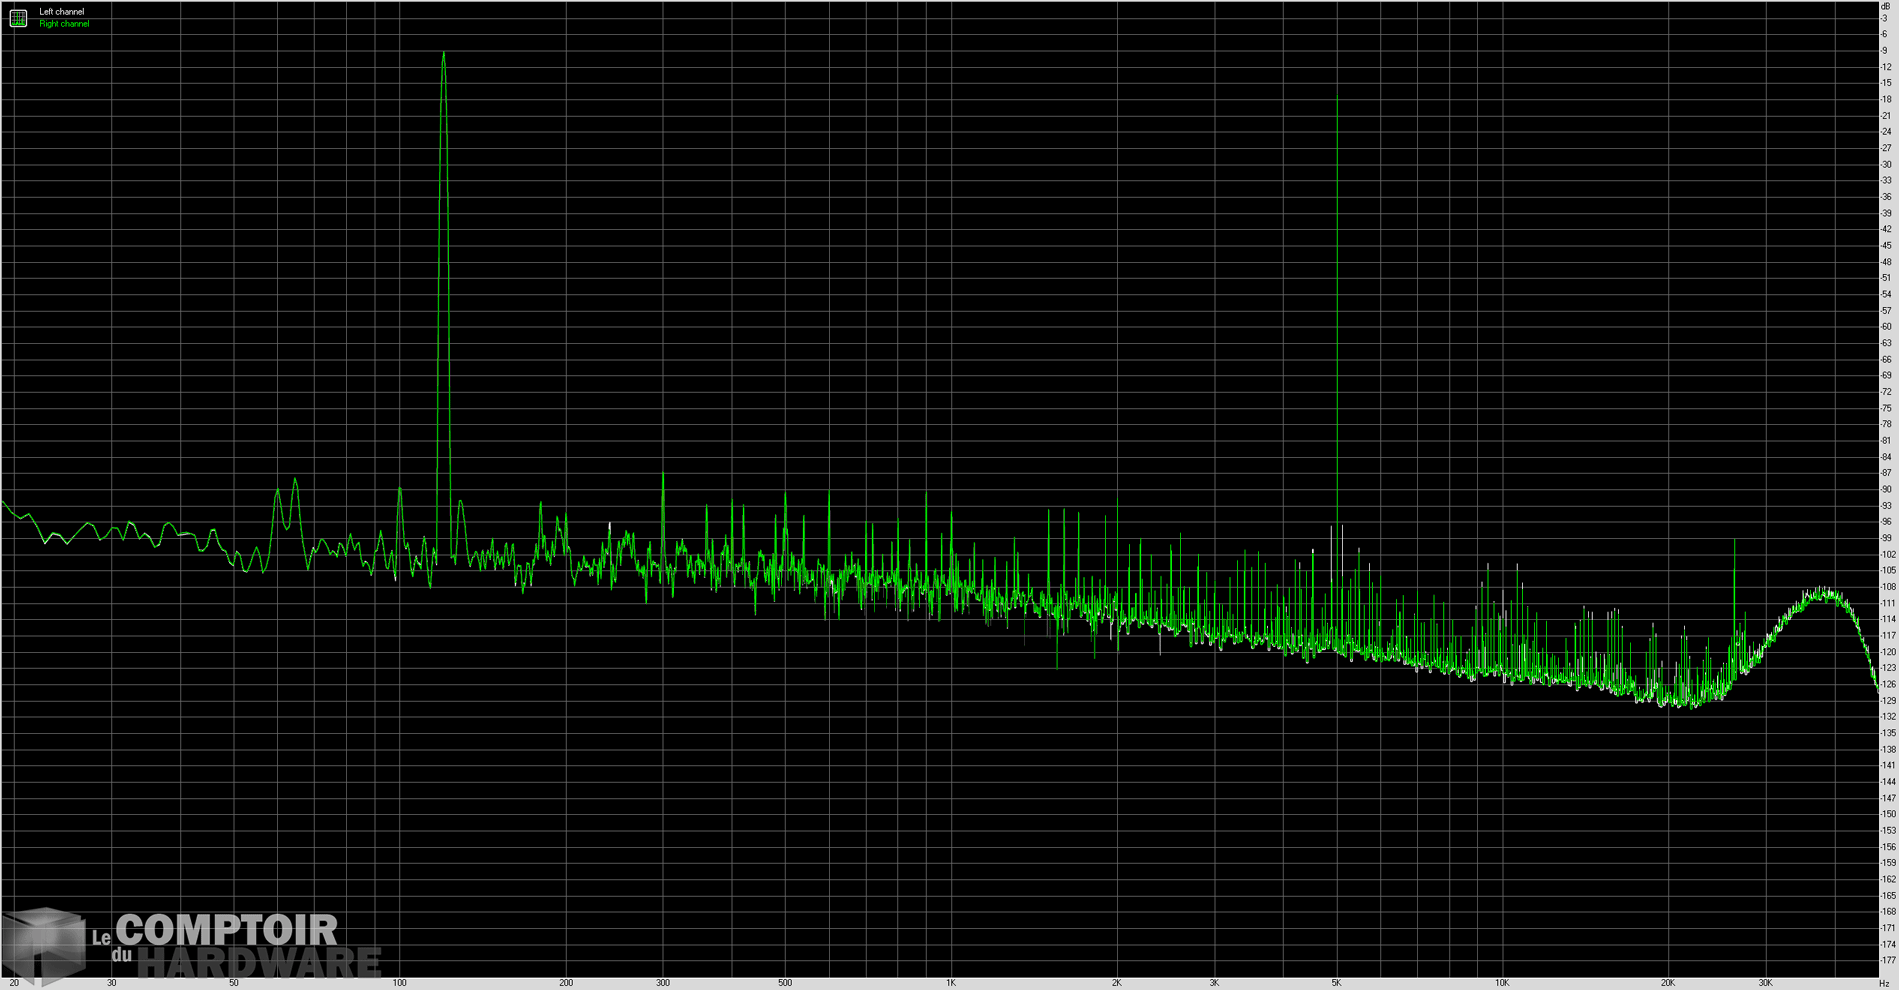1899x990 pixels.
Task: Click the 30K mark on frequency axis
Action: pyautogui.click(x=1765, y=983)
